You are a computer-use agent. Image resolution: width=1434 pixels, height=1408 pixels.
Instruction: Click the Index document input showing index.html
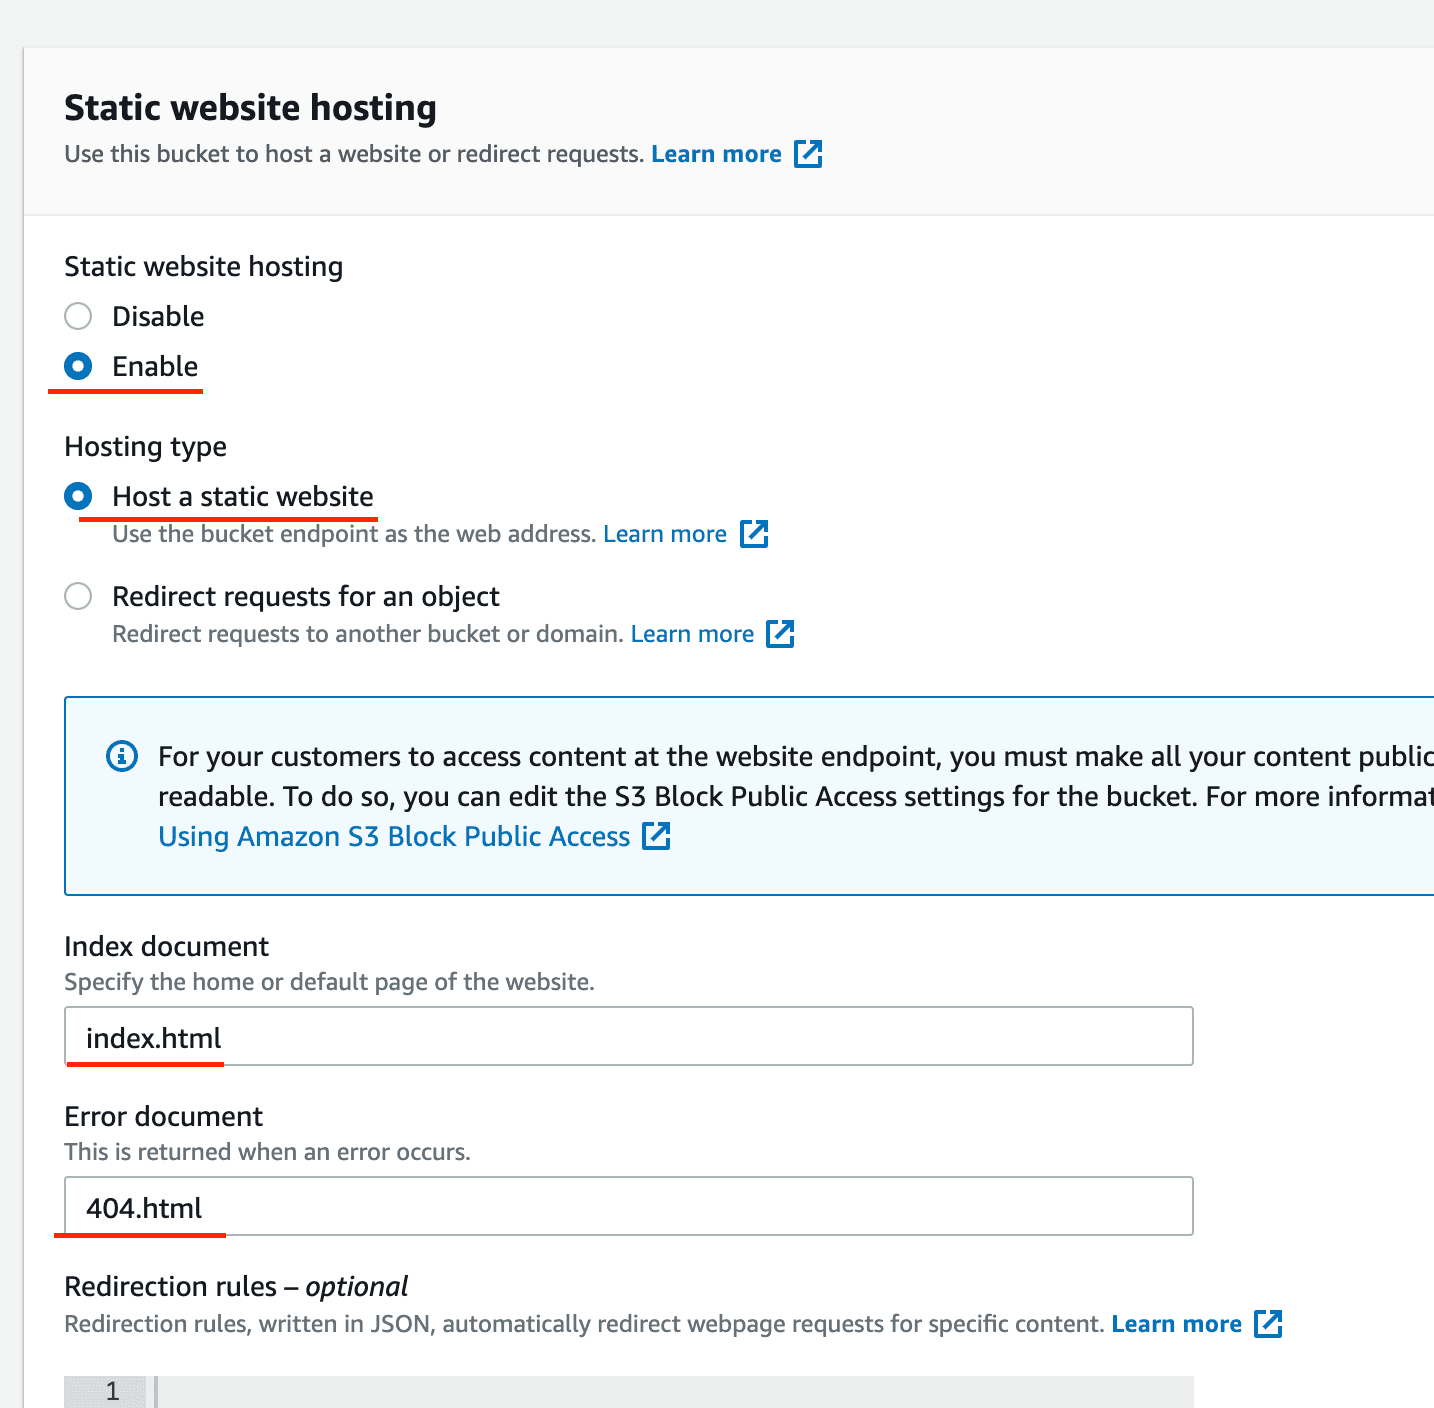pyautogui.click(x=629, y=1037)
